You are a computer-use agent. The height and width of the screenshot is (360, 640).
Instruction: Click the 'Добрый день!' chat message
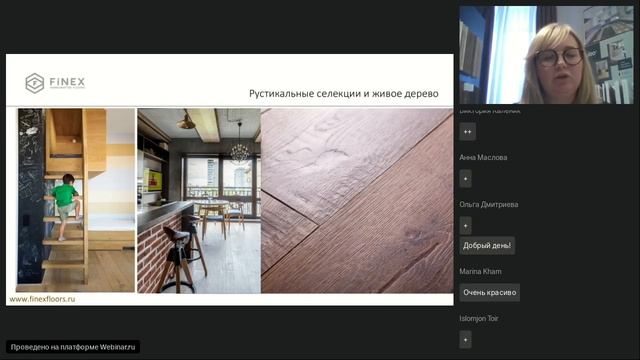[x=487, y=246]
